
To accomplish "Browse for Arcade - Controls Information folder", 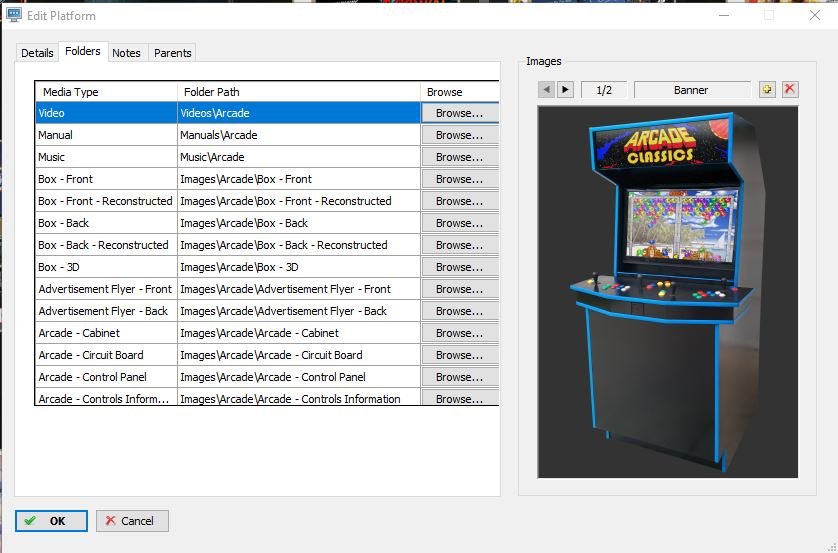I will [x=460, y=398].
